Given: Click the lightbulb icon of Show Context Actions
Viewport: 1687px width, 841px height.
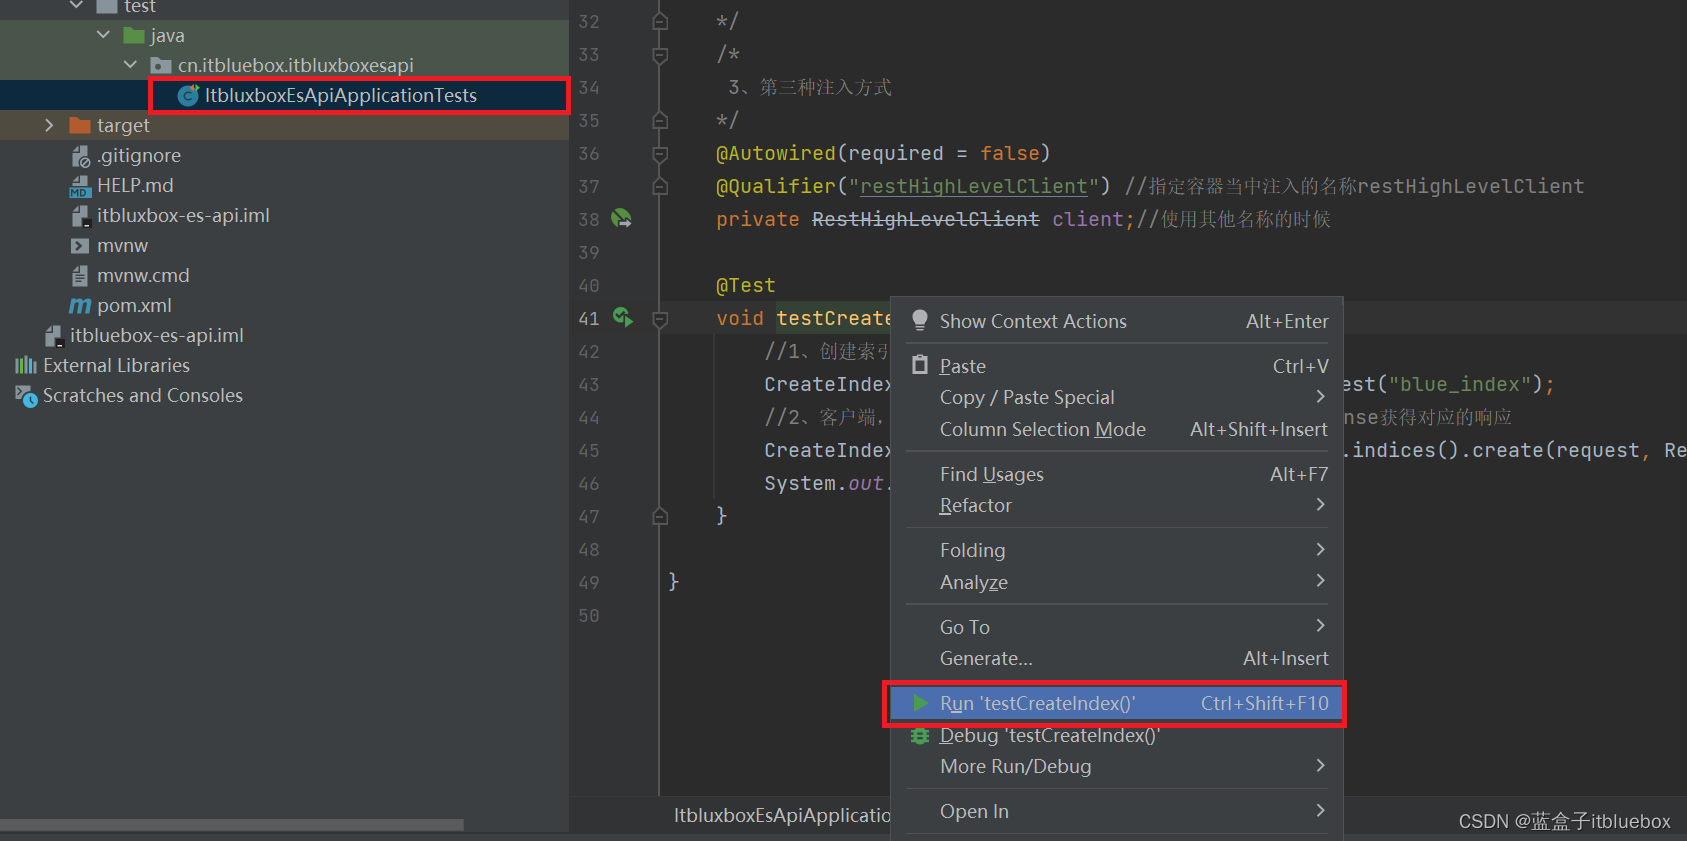Looking at the screenshot, I should coord(920,320).
